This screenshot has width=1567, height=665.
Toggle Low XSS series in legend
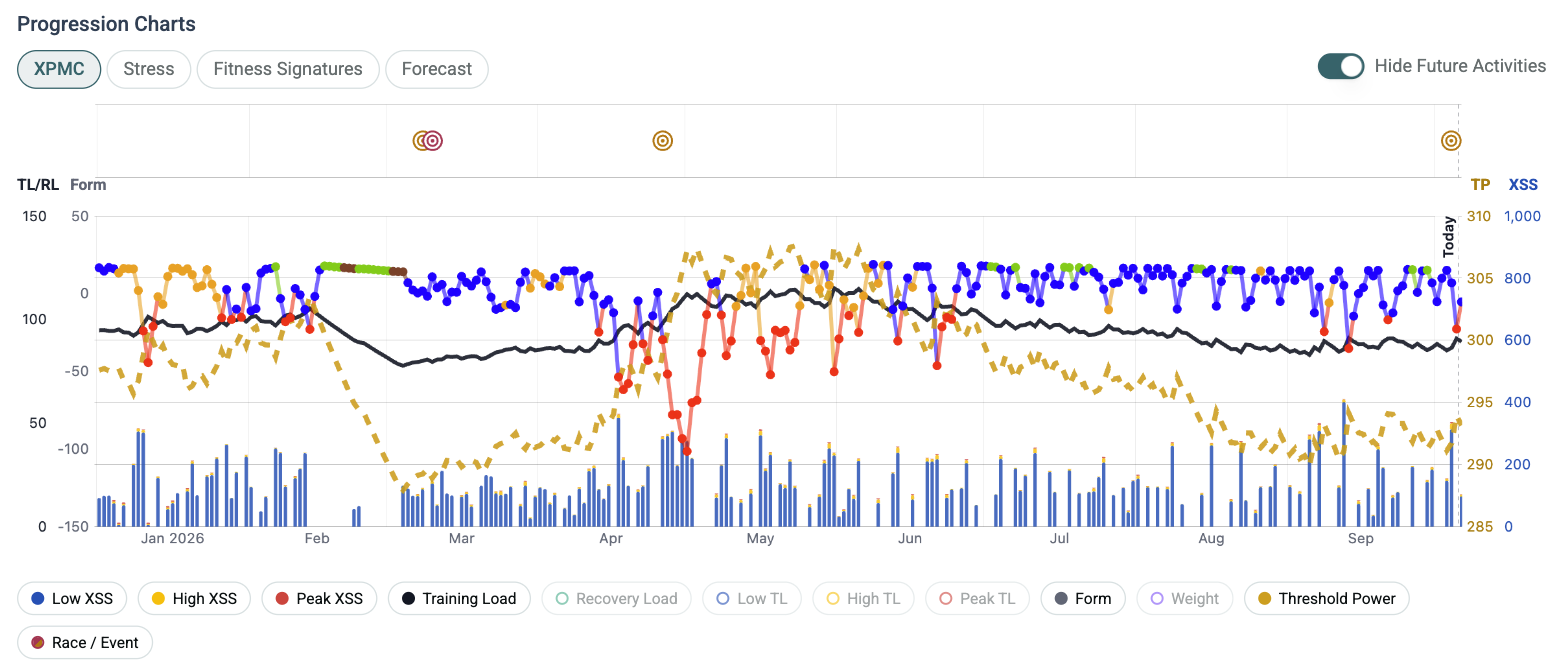[x=74, y=599]
